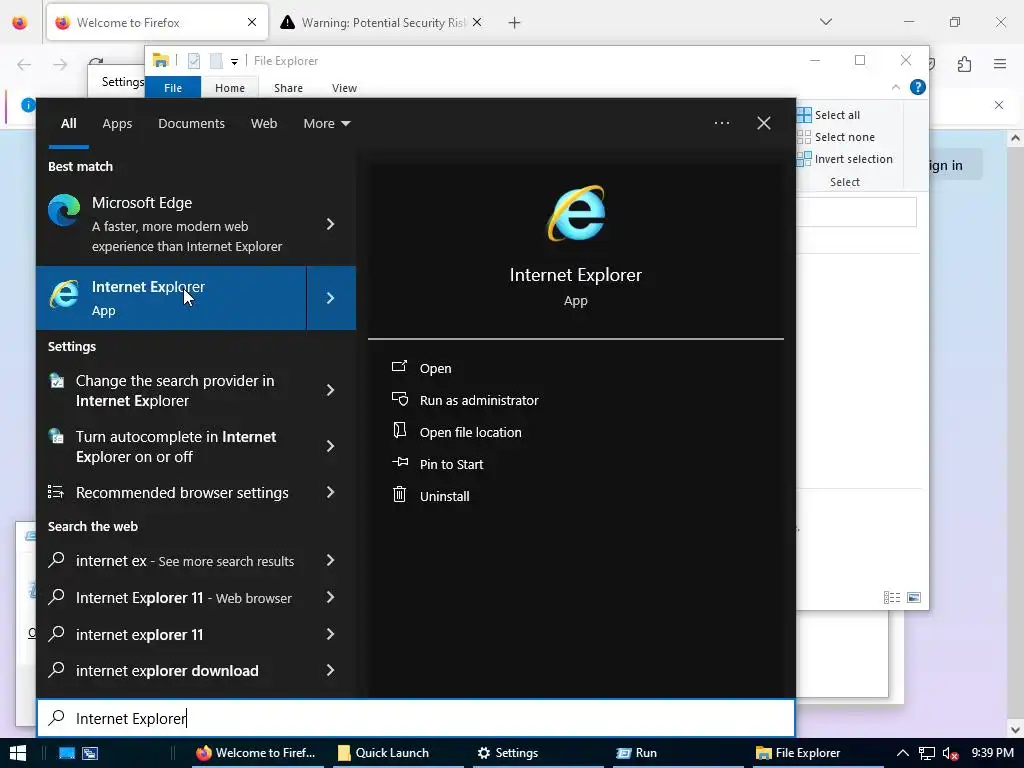Open File Explorer View ribbon tab
This screenshot has width=1024, height=768.
[x=344, y=88]
